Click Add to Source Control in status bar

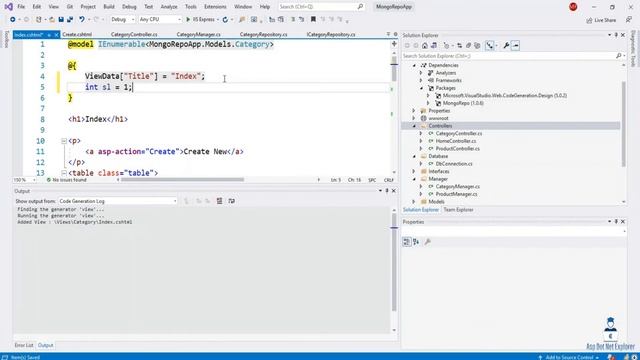point(568,357)
